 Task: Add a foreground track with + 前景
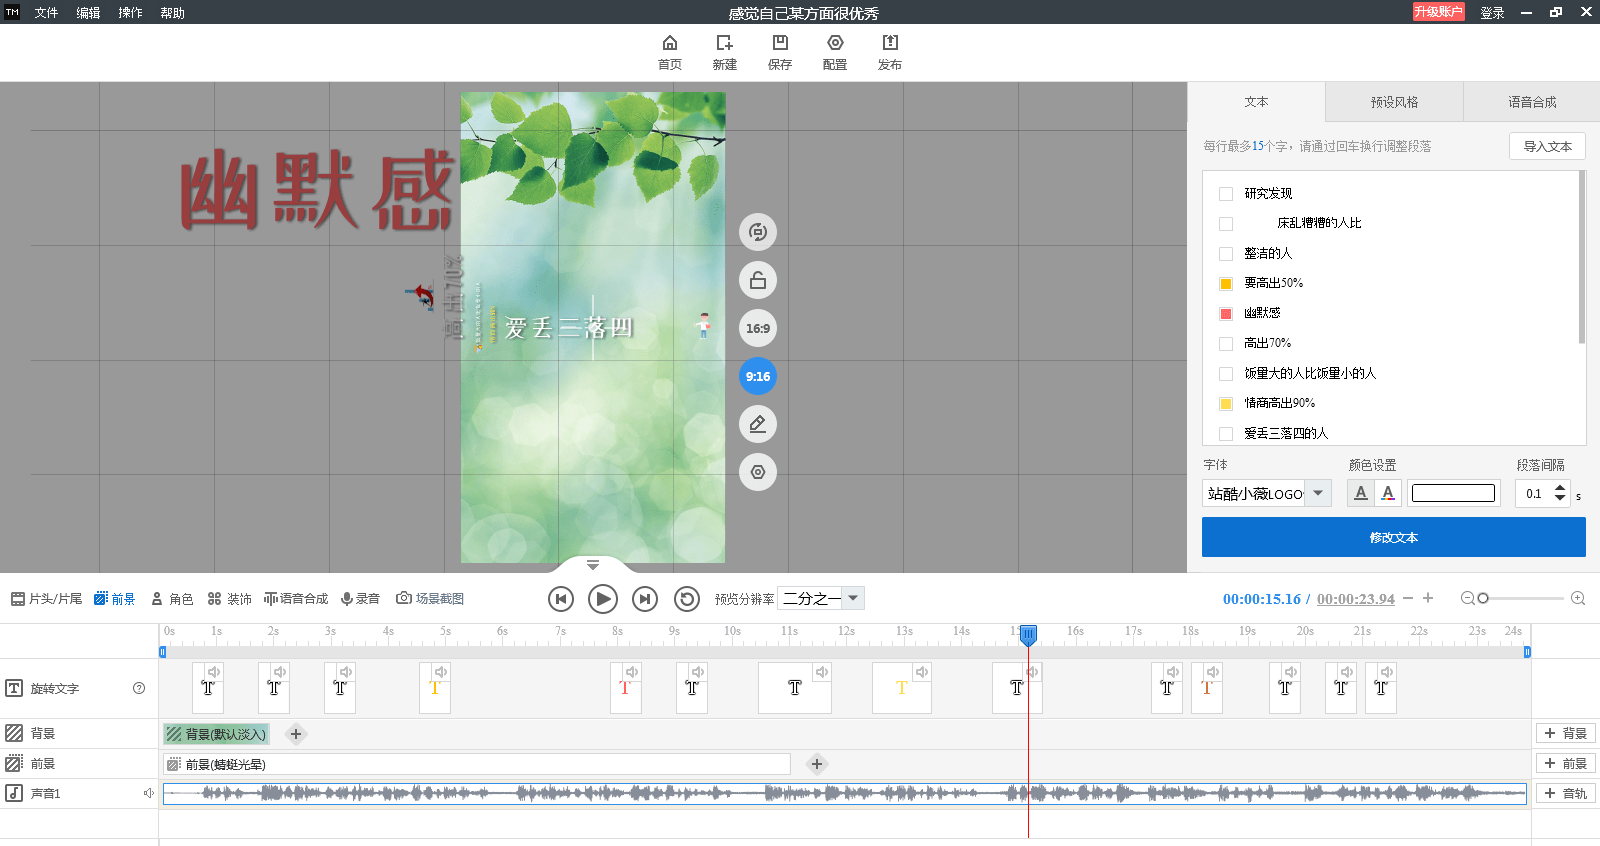coord(1566,763)
